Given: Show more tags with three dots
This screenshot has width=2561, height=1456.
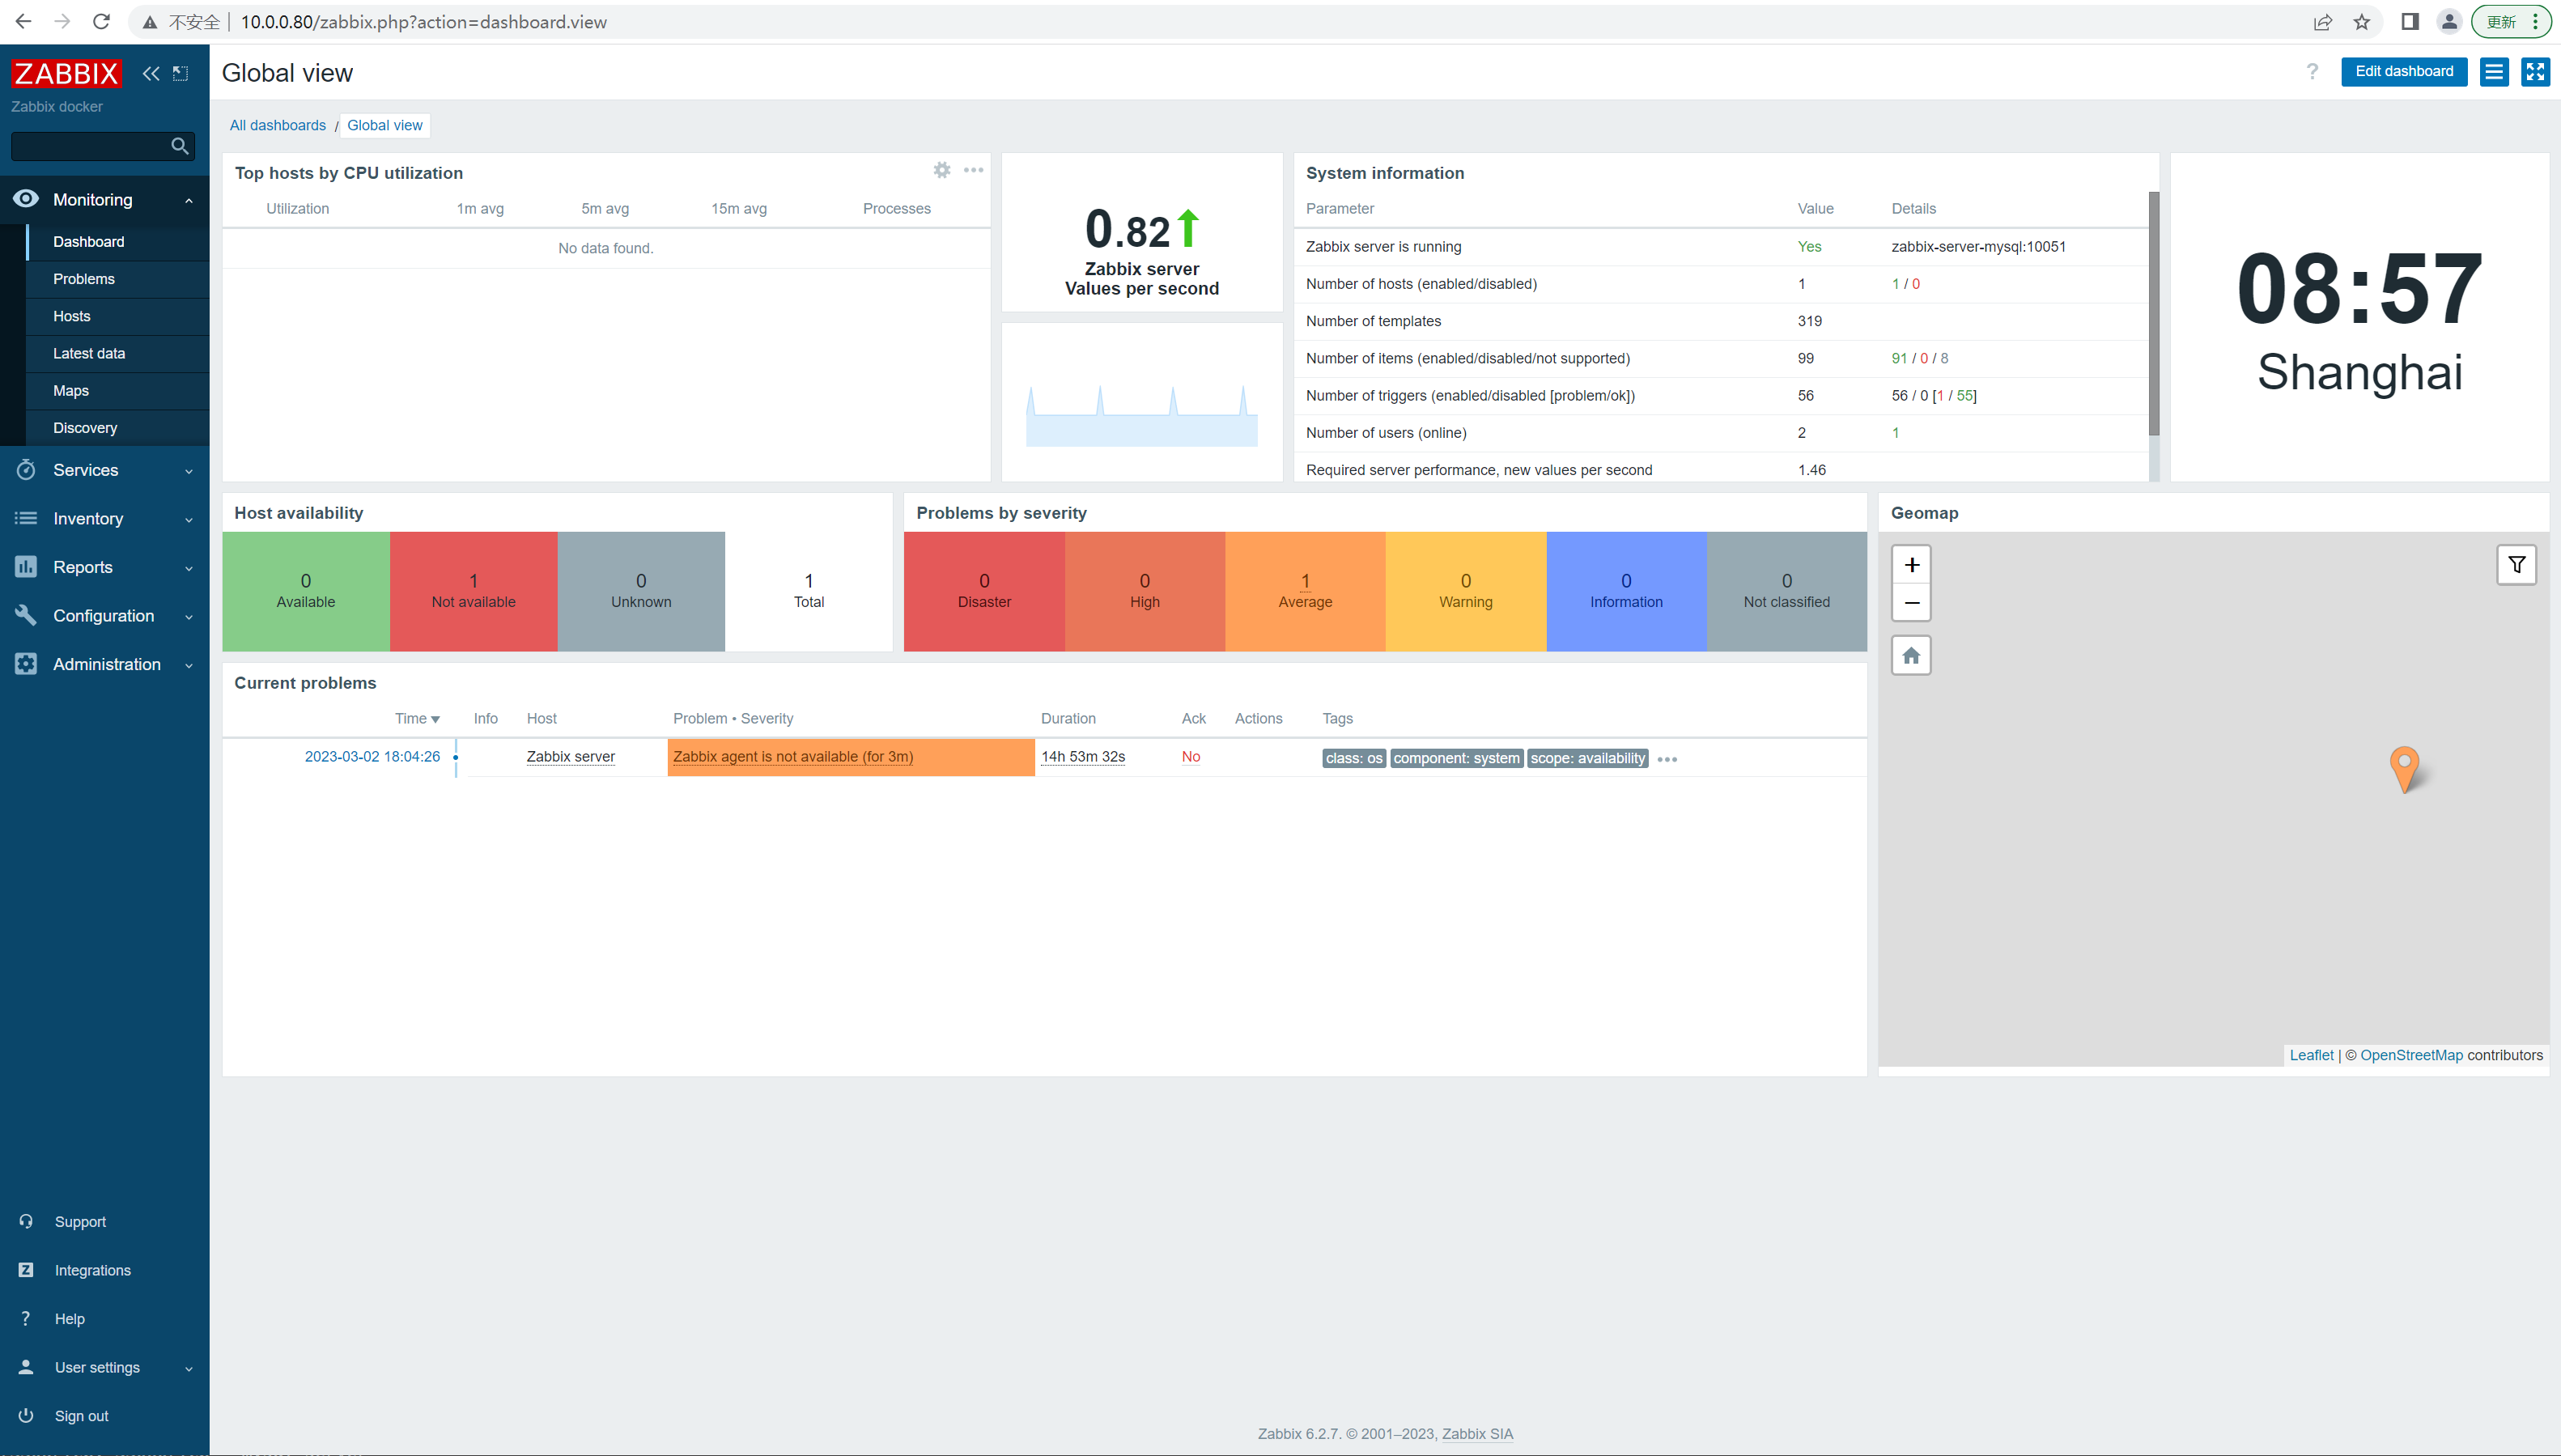Looking at the screenshot, I should tap(1667, 759).
